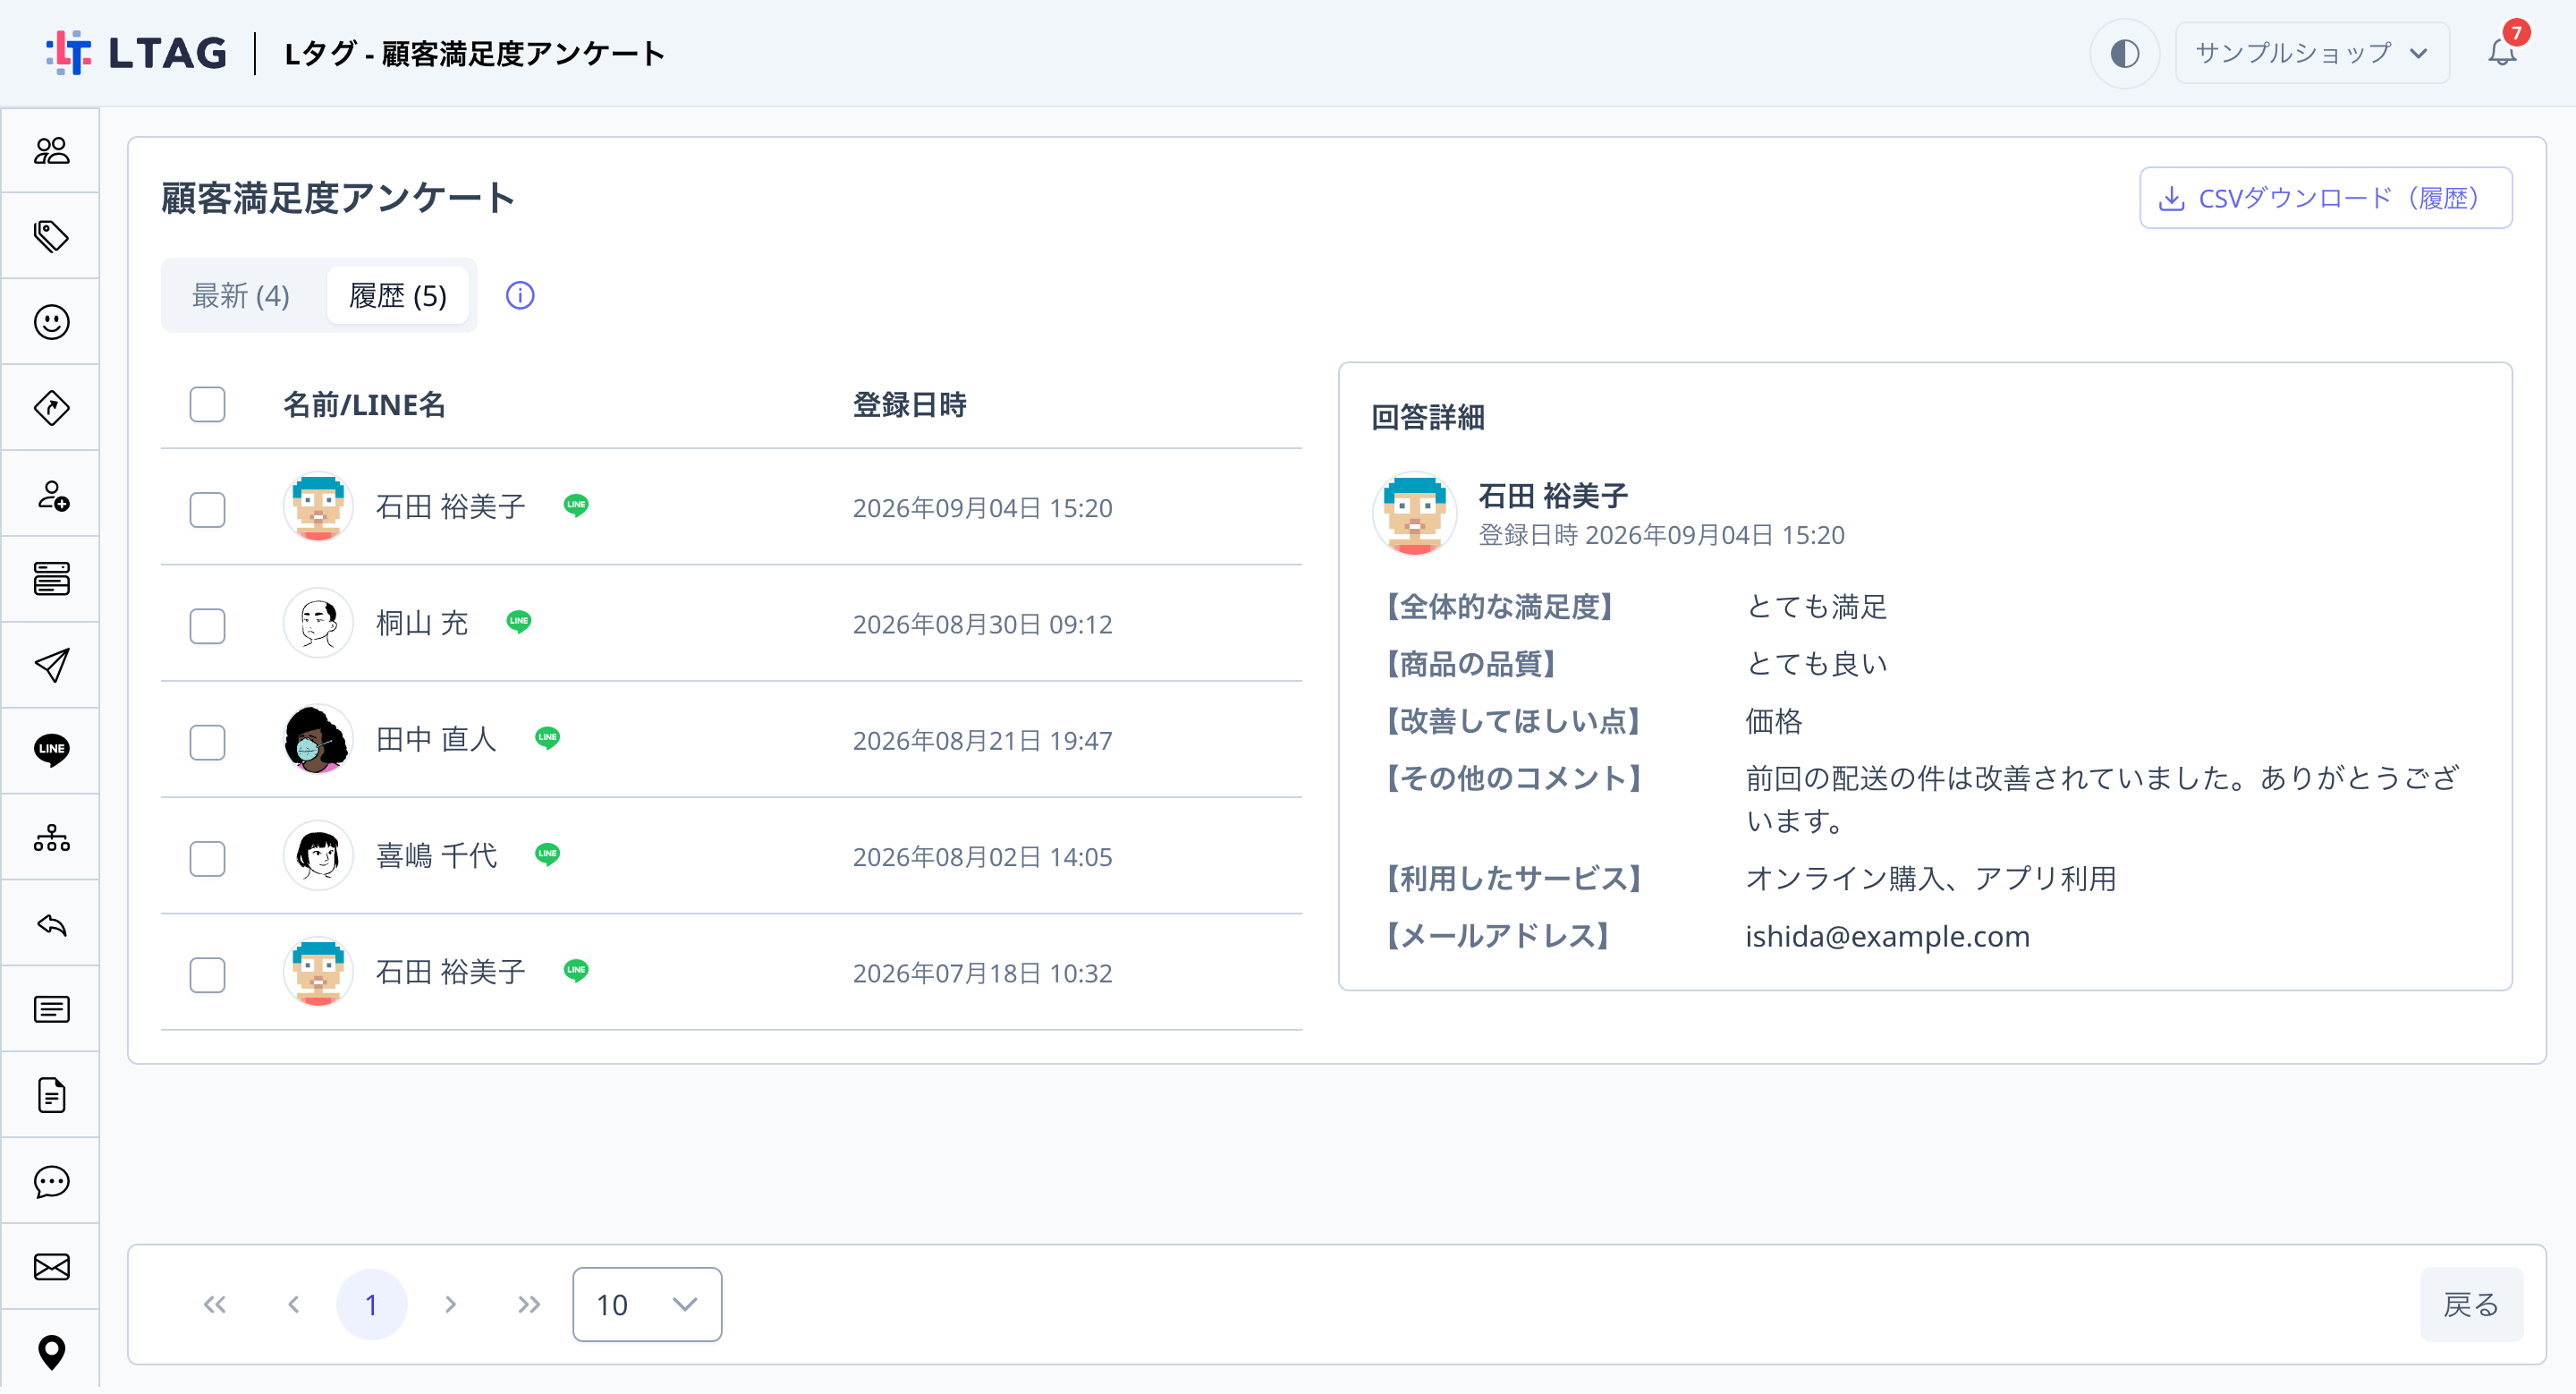
Task: Check the box for 桐山 充 row
Action: 207,625
